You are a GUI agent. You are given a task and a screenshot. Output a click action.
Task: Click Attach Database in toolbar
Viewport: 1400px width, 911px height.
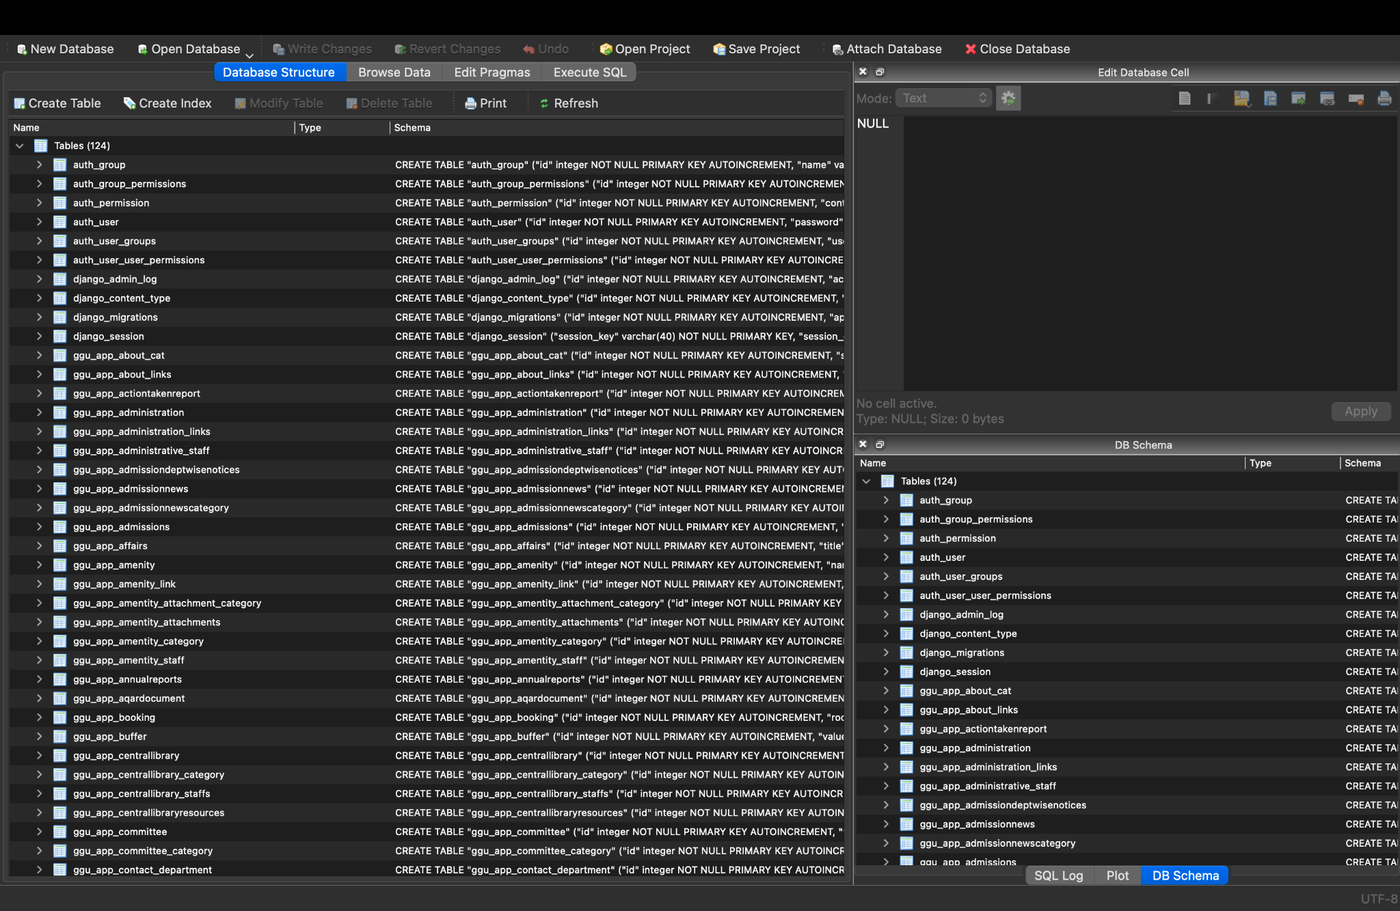(x=887, y=49)
